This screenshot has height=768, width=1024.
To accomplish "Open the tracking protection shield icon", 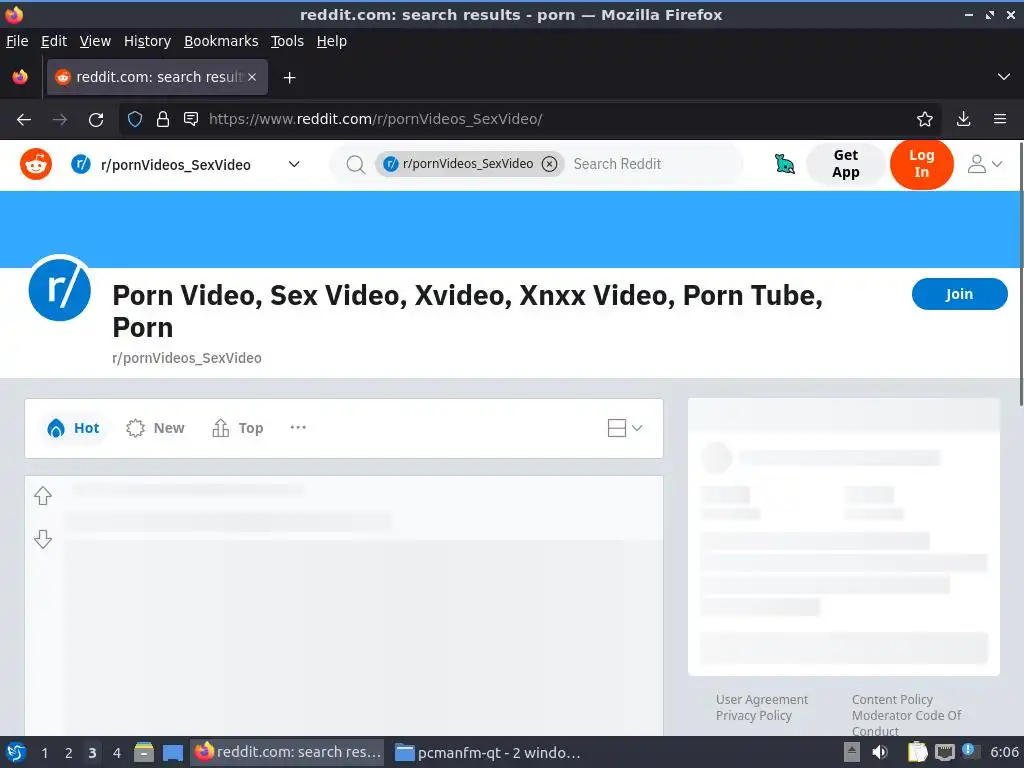I will click(135, 120).
